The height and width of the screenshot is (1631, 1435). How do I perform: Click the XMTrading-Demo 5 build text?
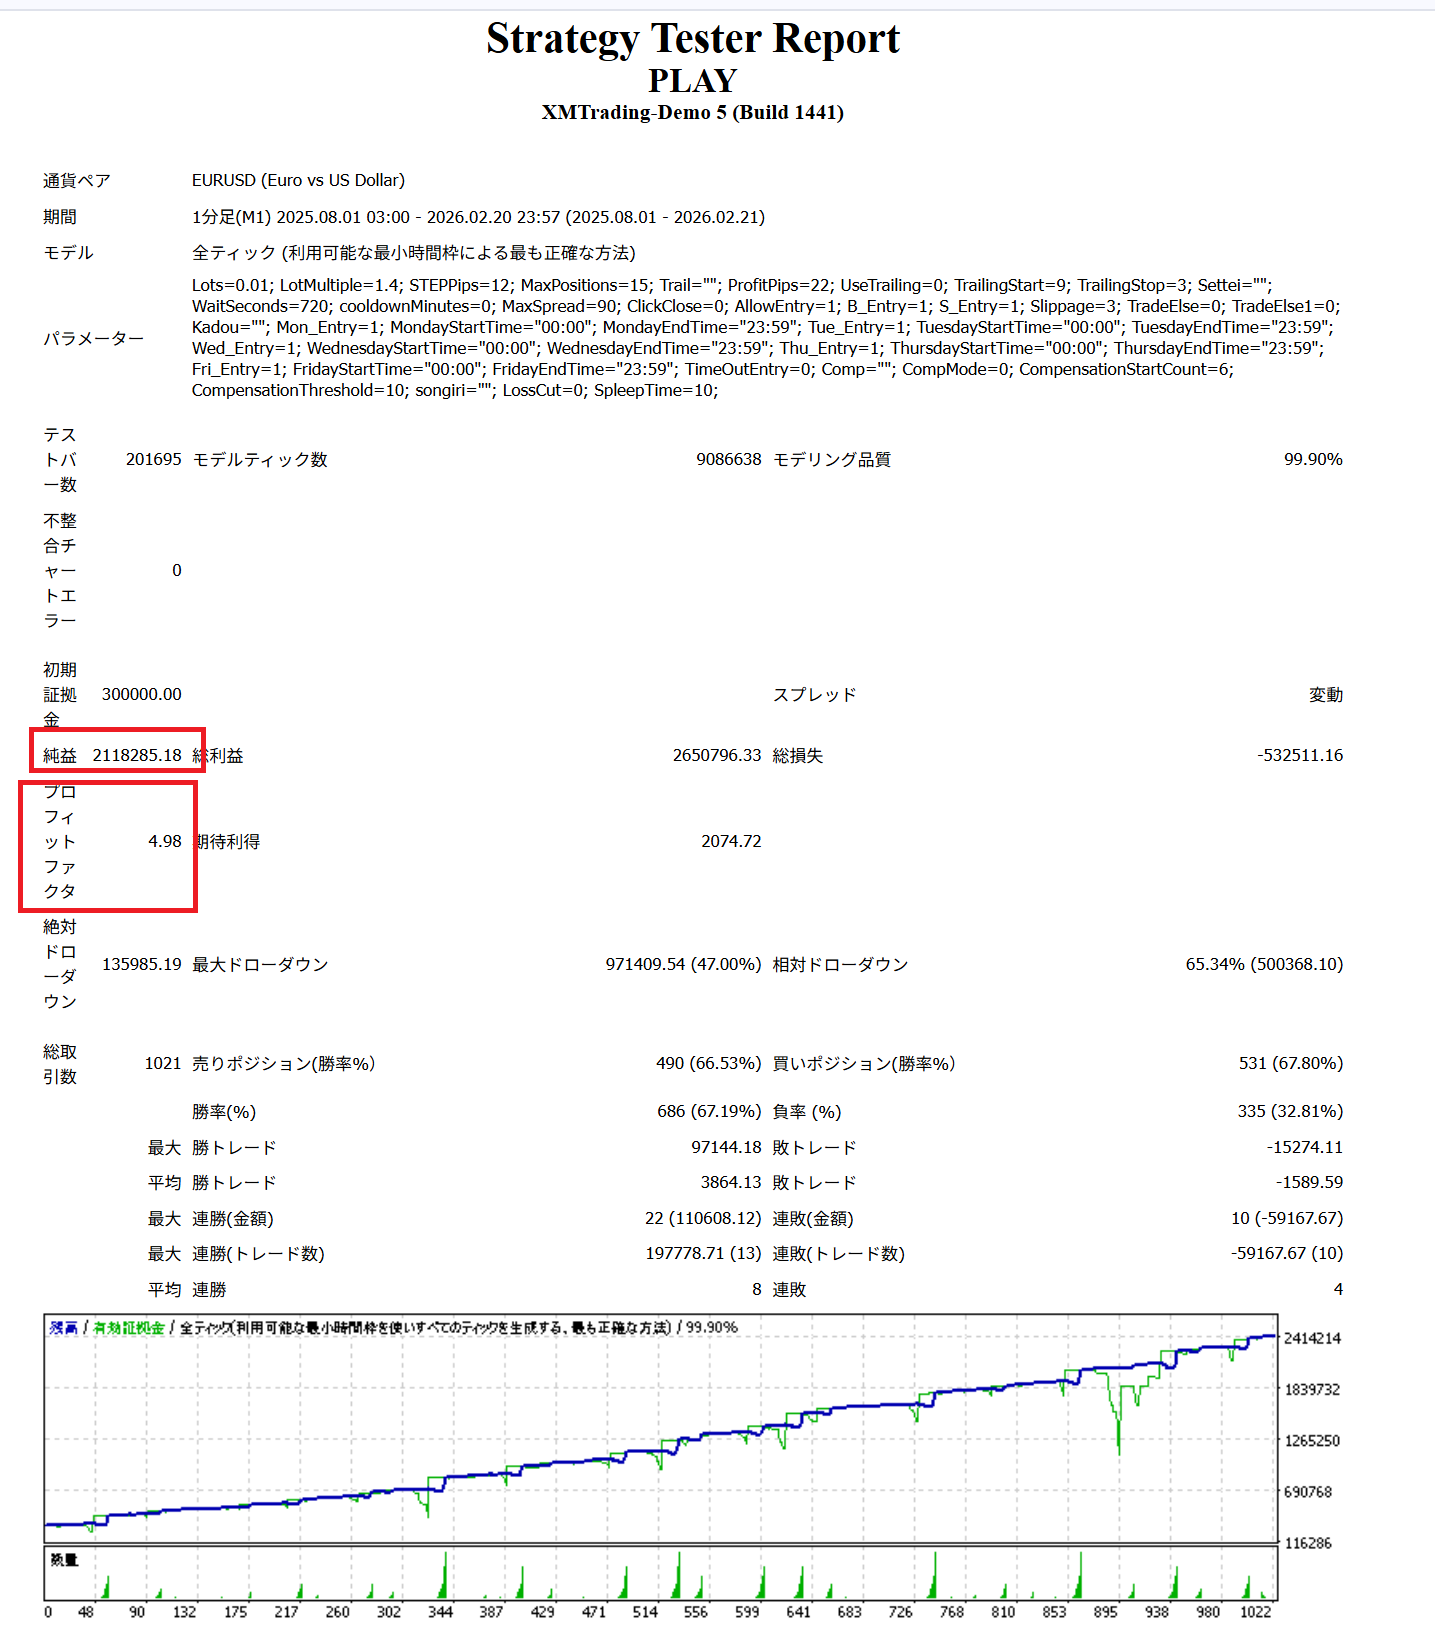tap(692, 113)
